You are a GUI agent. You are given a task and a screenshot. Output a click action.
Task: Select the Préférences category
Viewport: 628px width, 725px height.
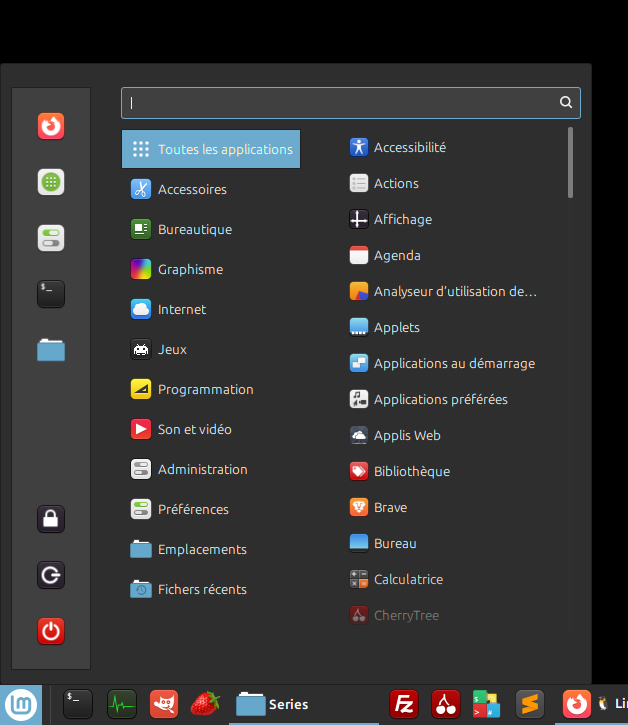(193, 509)
